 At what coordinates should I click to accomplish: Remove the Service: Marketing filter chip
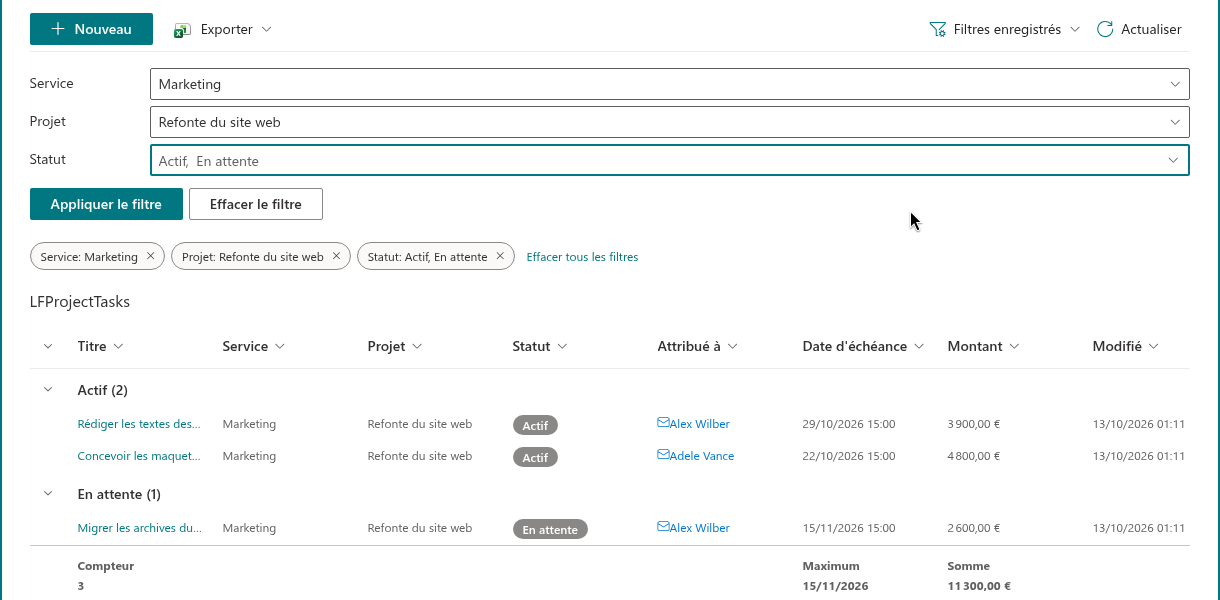pyautogui.click(x=151, y=256)
